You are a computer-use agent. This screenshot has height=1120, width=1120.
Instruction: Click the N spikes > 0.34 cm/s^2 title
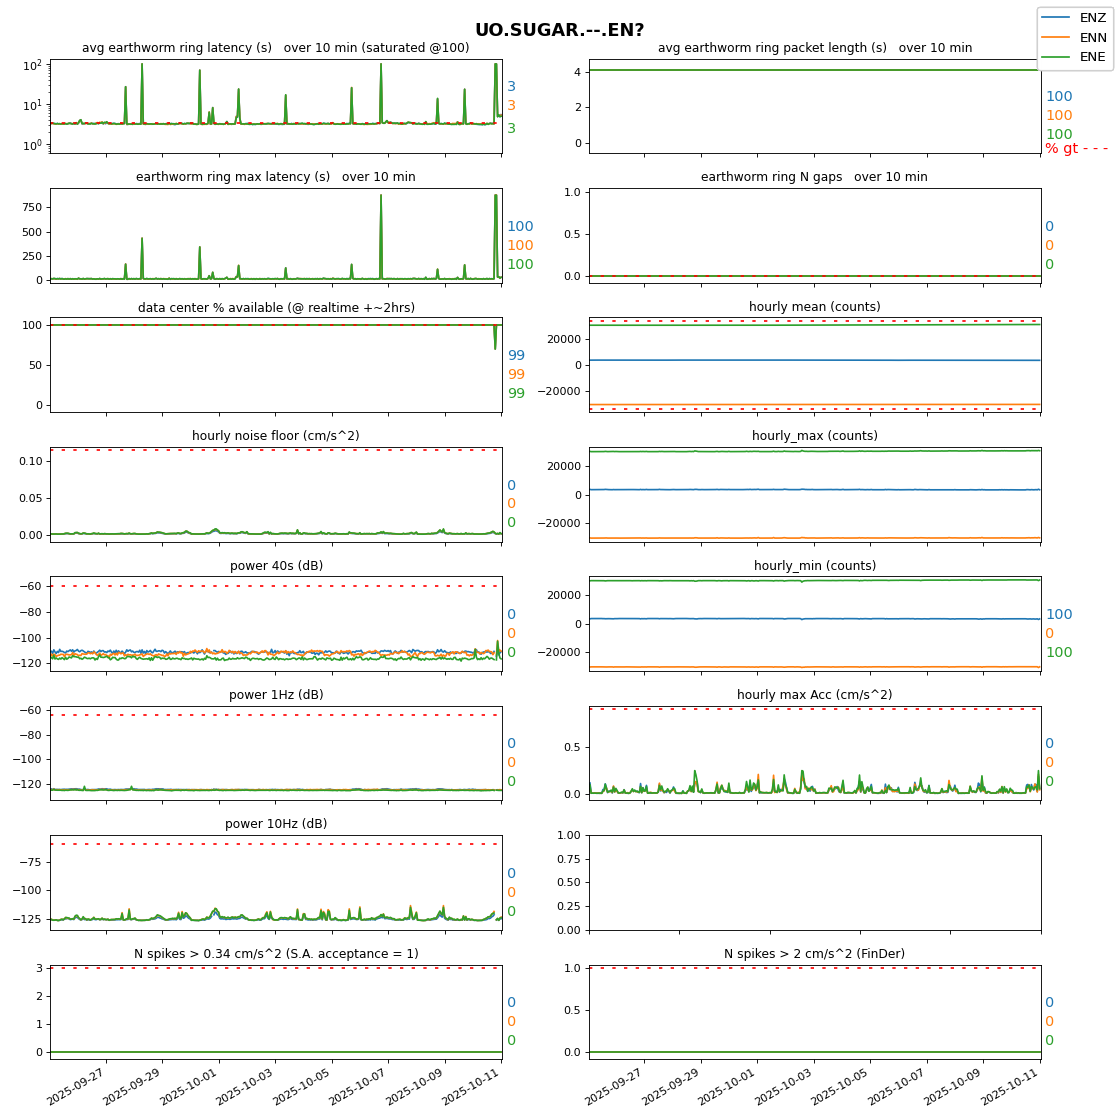tap(276, 954)
